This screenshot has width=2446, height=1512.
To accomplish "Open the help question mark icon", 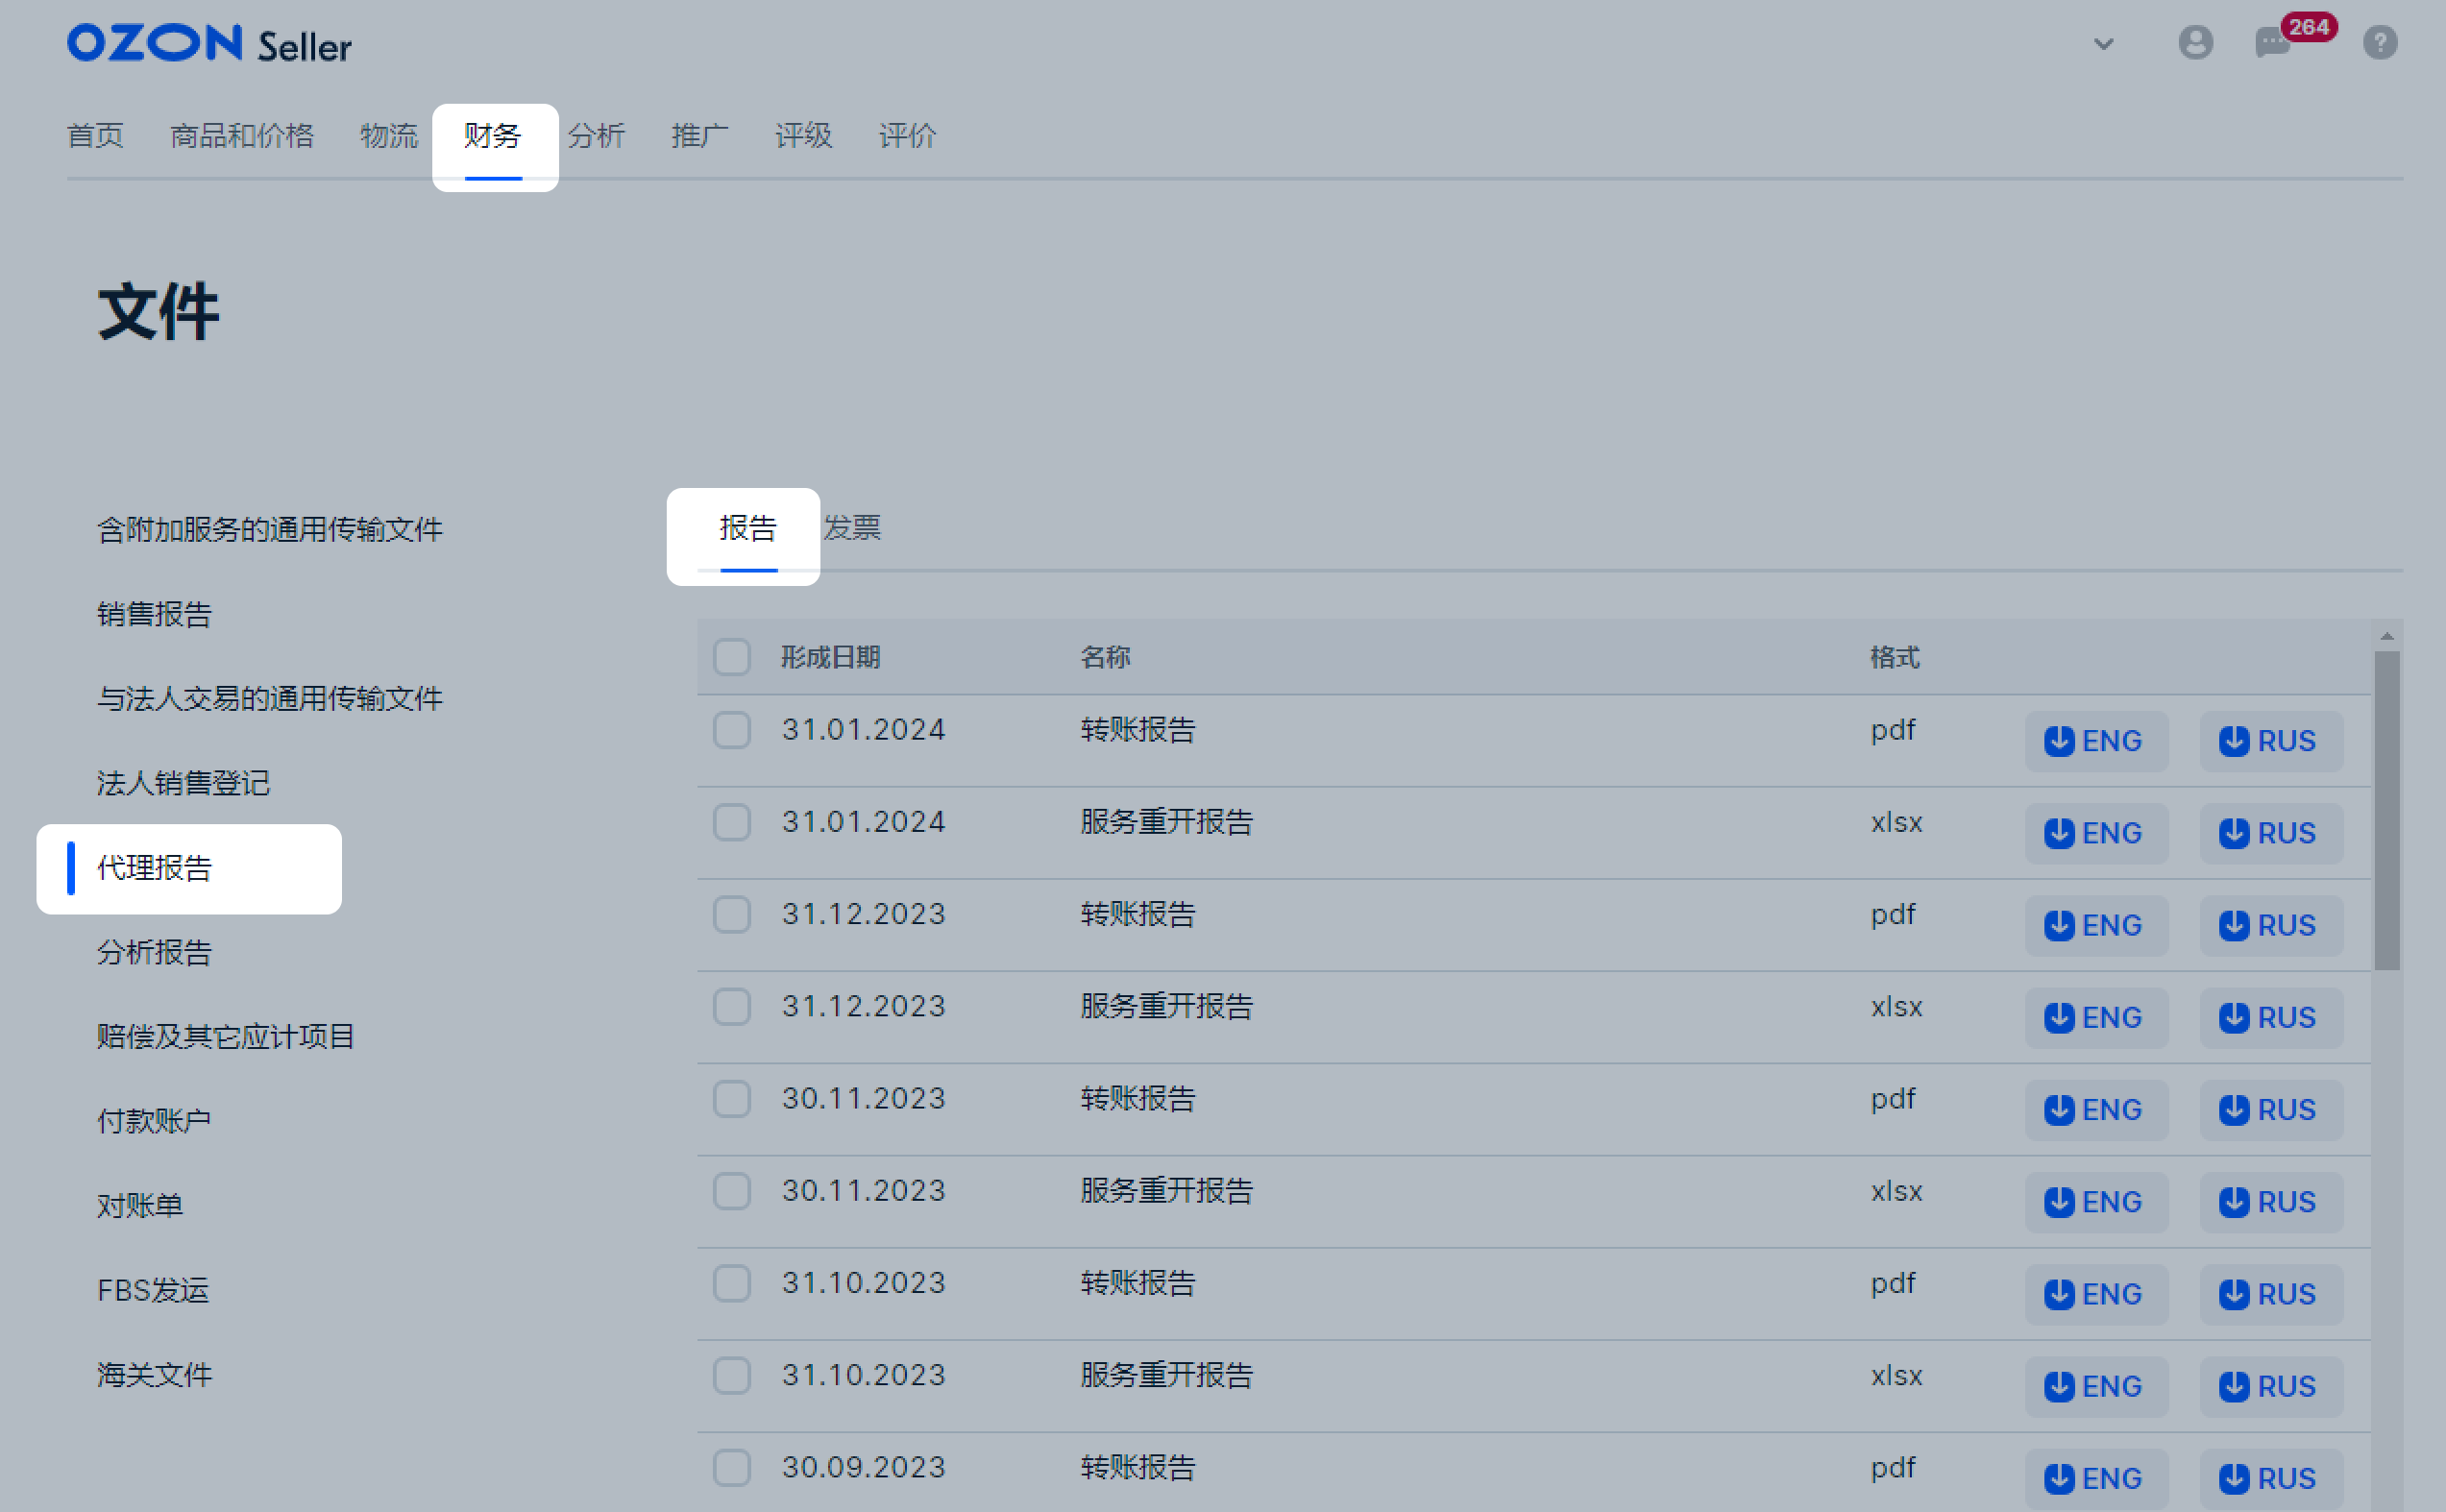I will (x=2380, y=43).
